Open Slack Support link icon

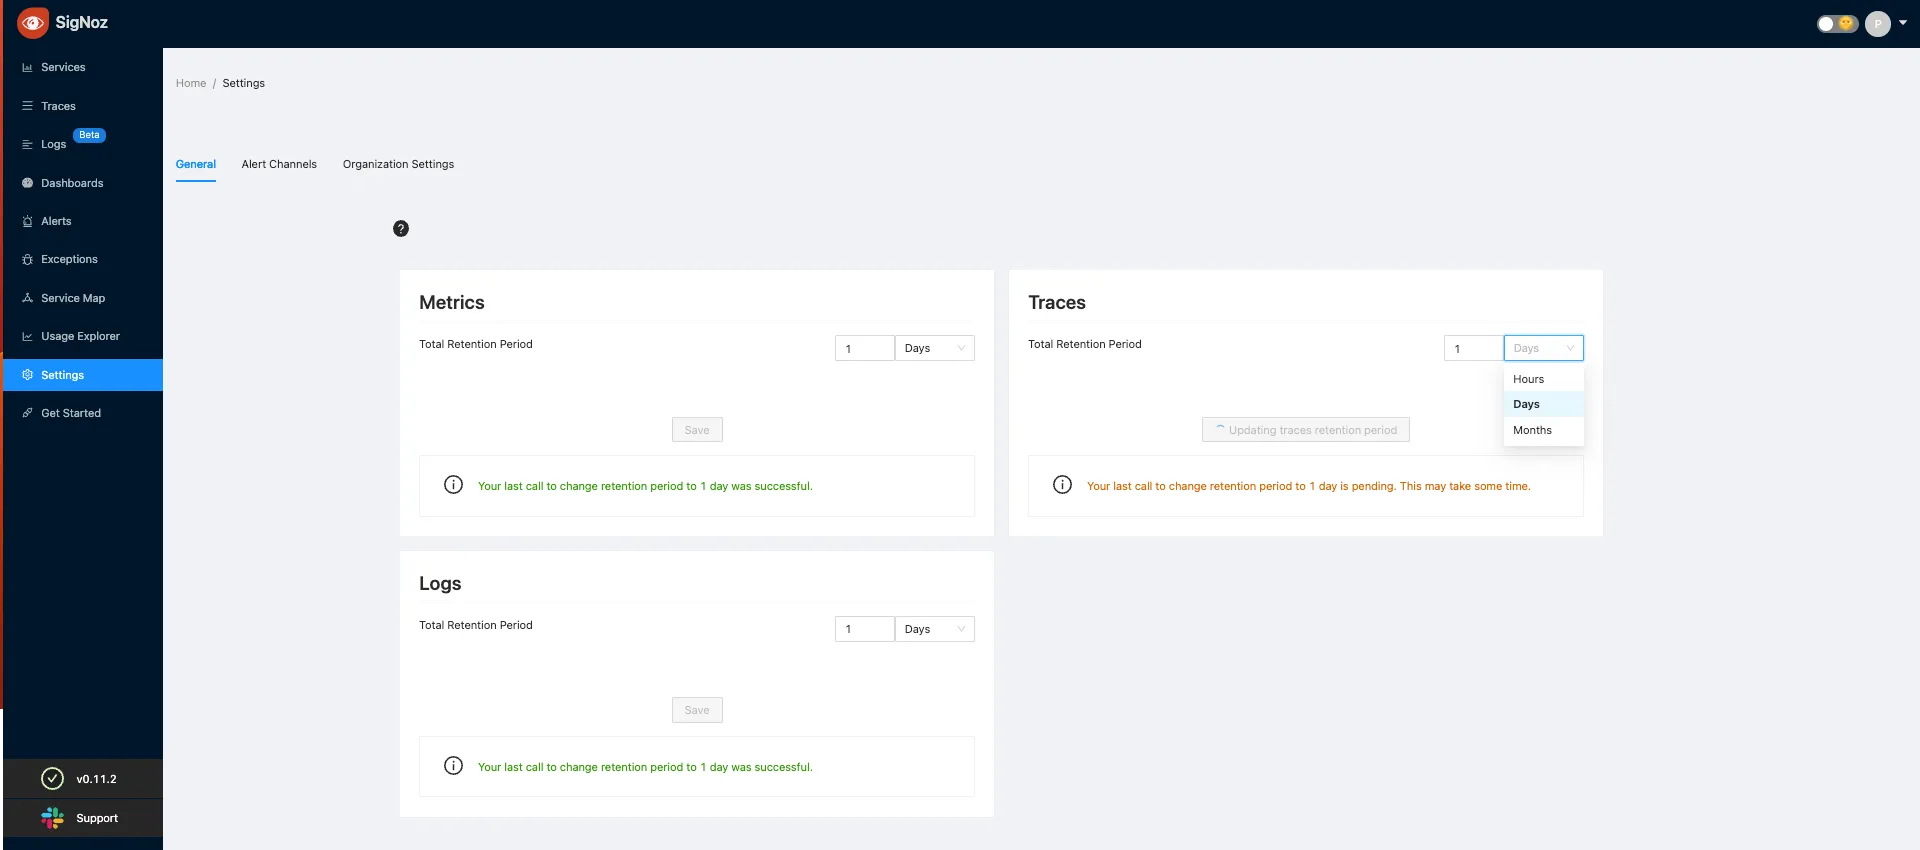point(52,818)
